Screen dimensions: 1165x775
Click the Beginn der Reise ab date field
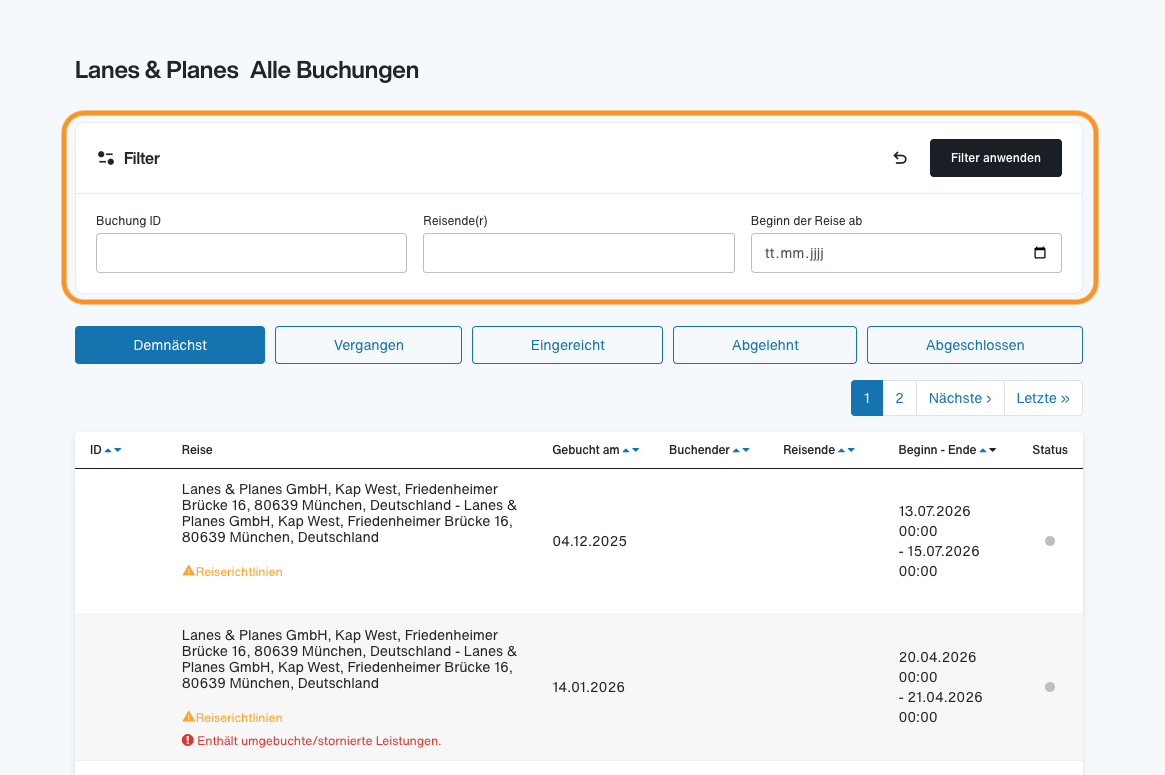click(906, 253)
